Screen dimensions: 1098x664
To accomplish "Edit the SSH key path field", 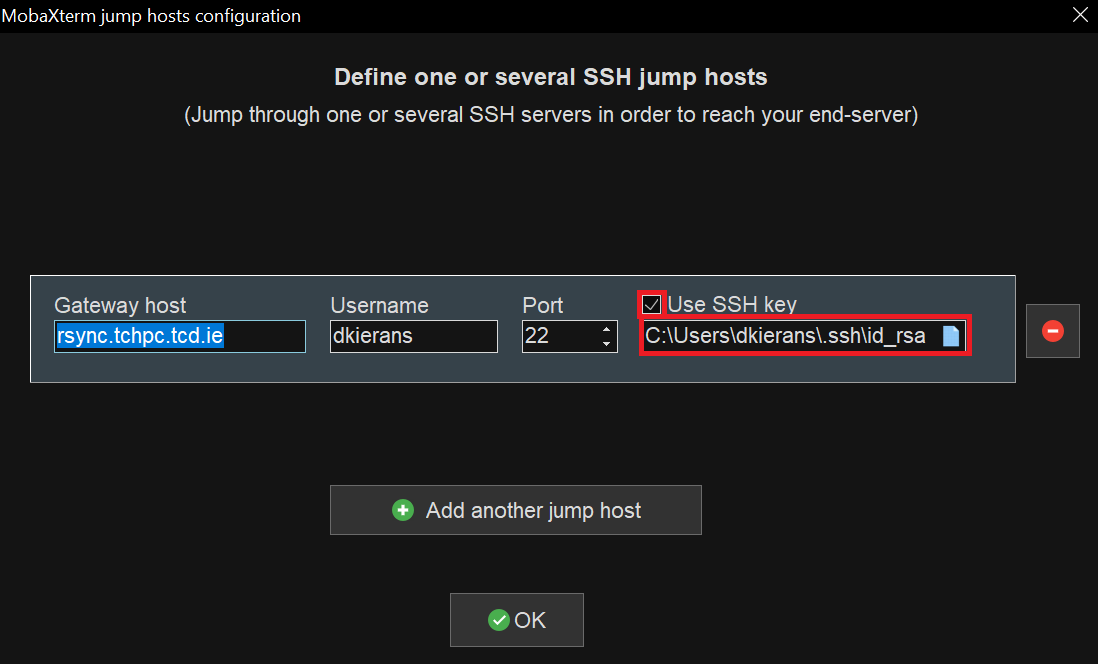I will point(790,336).
